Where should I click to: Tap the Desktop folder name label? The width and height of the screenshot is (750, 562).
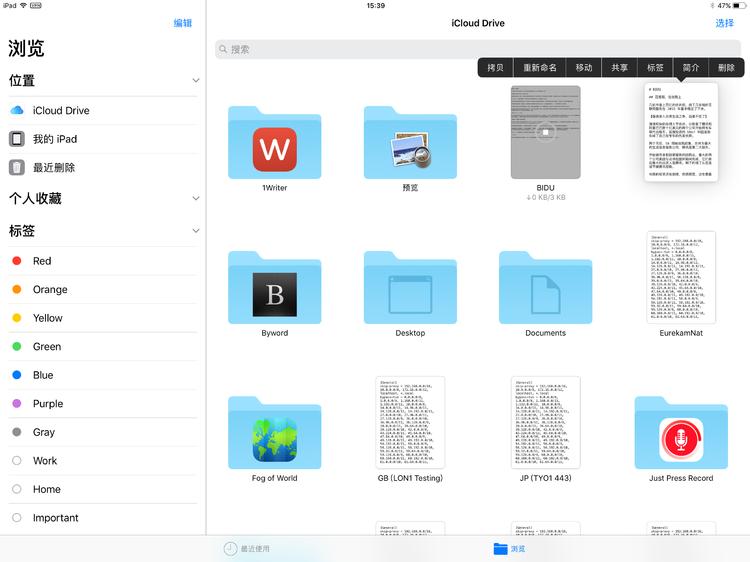pyautogui.click(x=410, y=333)
